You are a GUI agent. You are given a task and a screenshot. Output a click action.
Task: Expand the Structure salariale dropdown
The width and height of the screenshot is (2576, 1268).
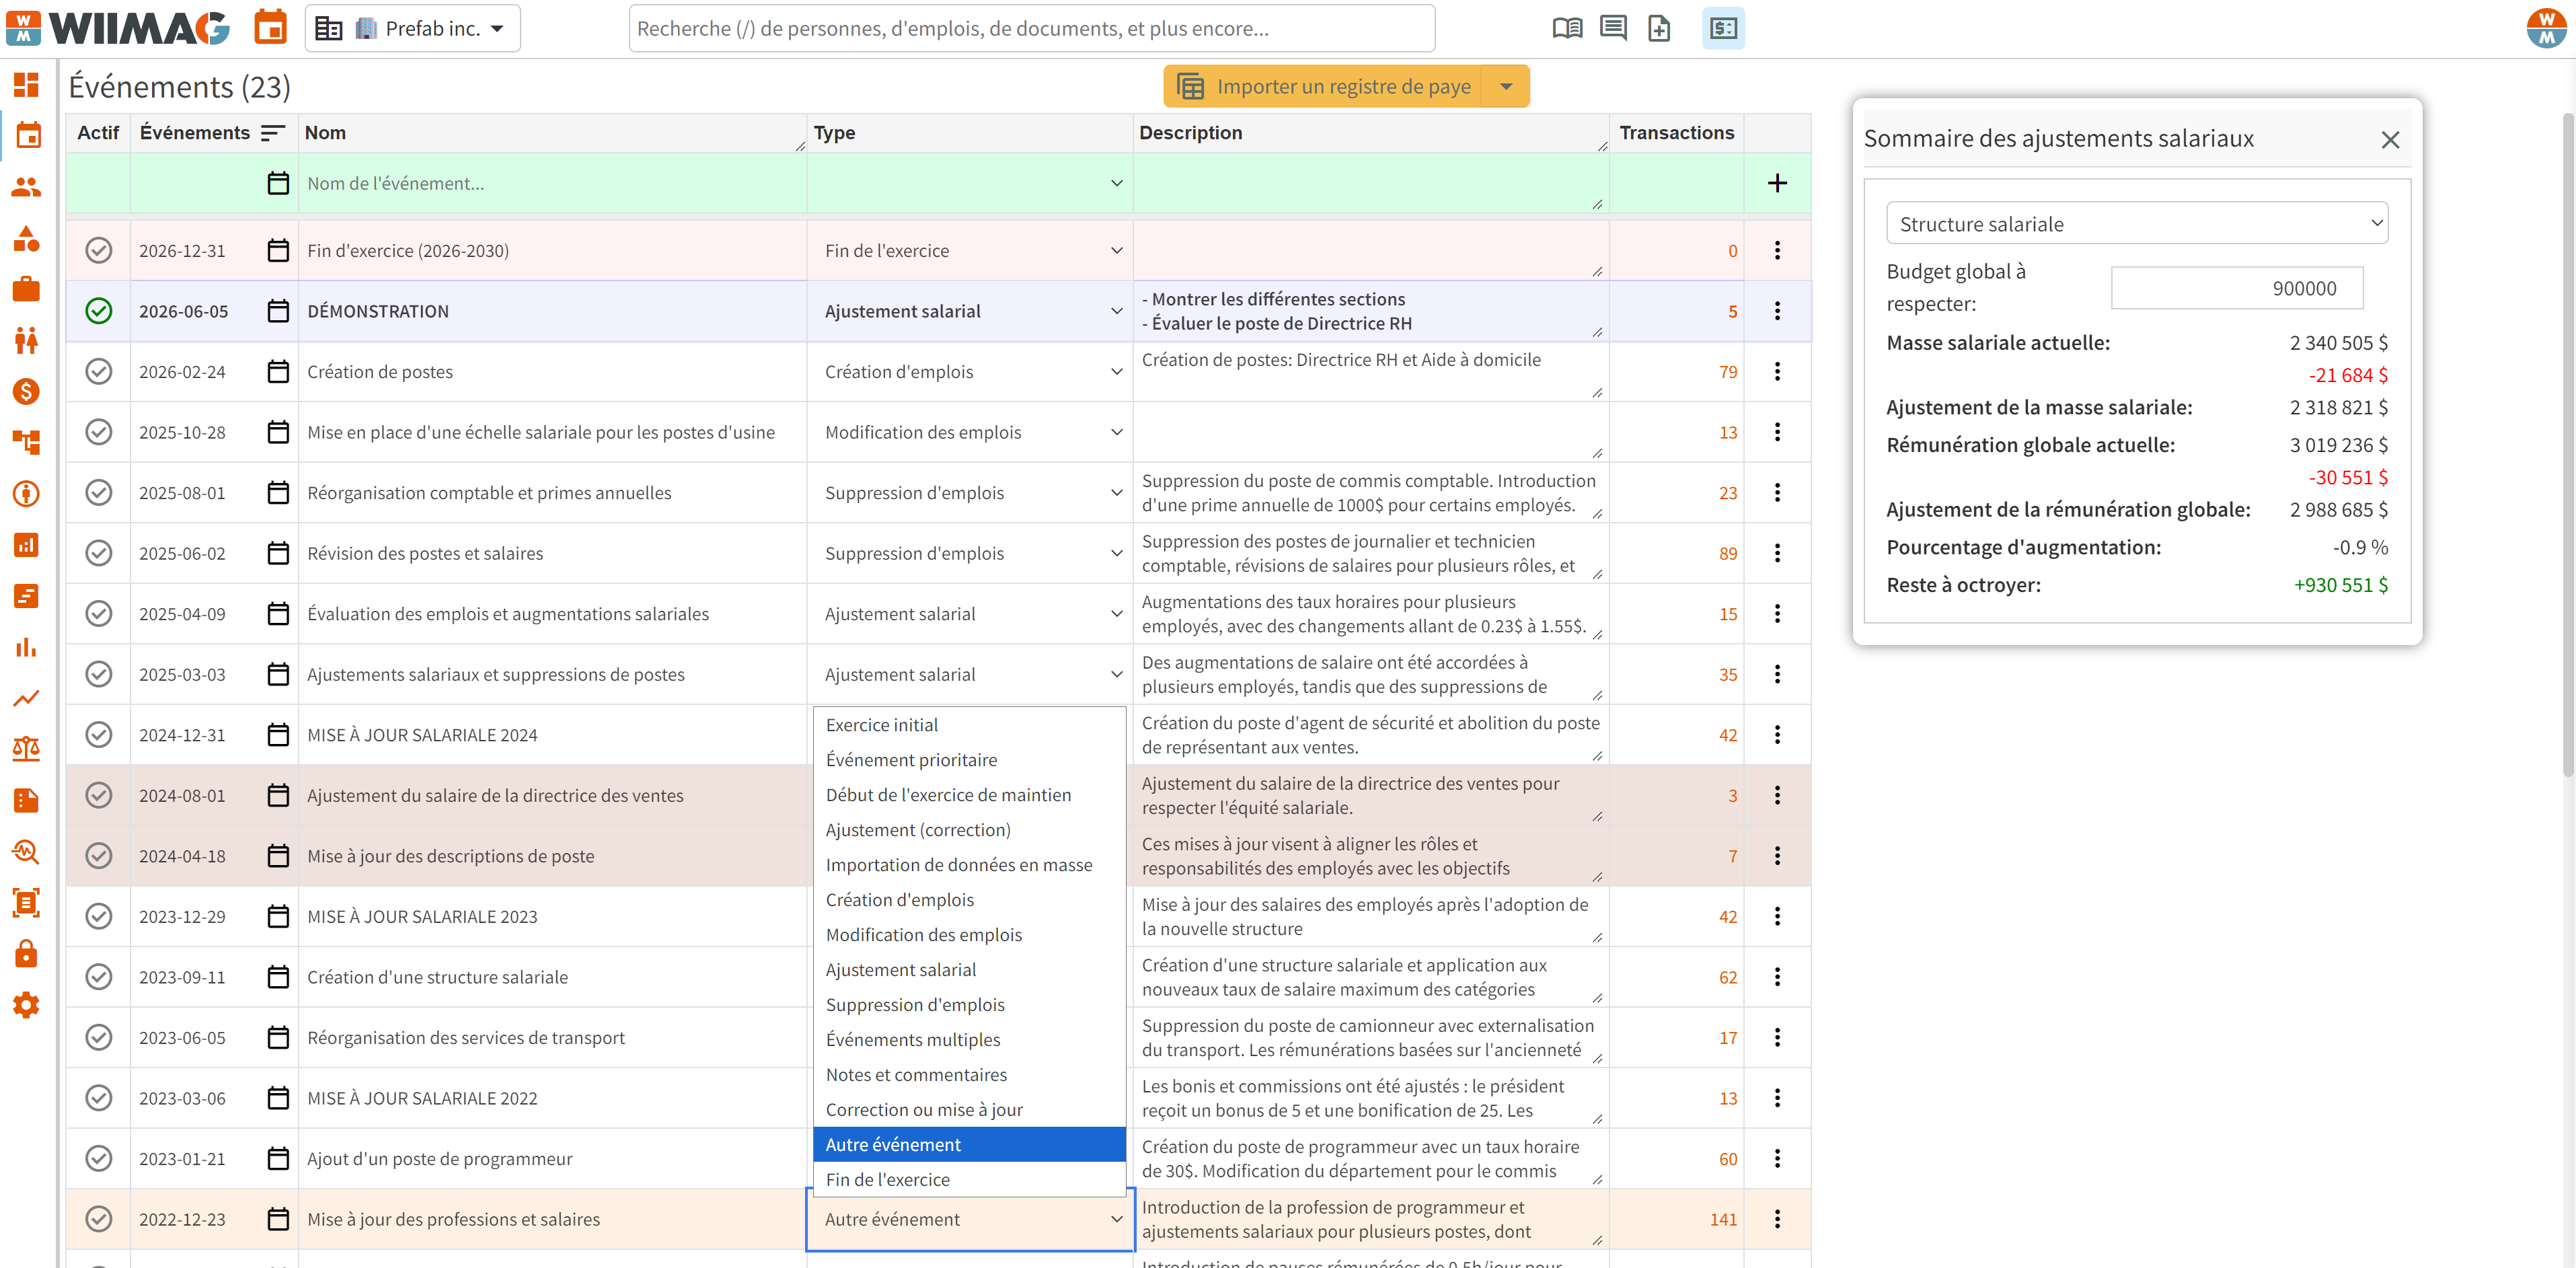pos(2136,224)
